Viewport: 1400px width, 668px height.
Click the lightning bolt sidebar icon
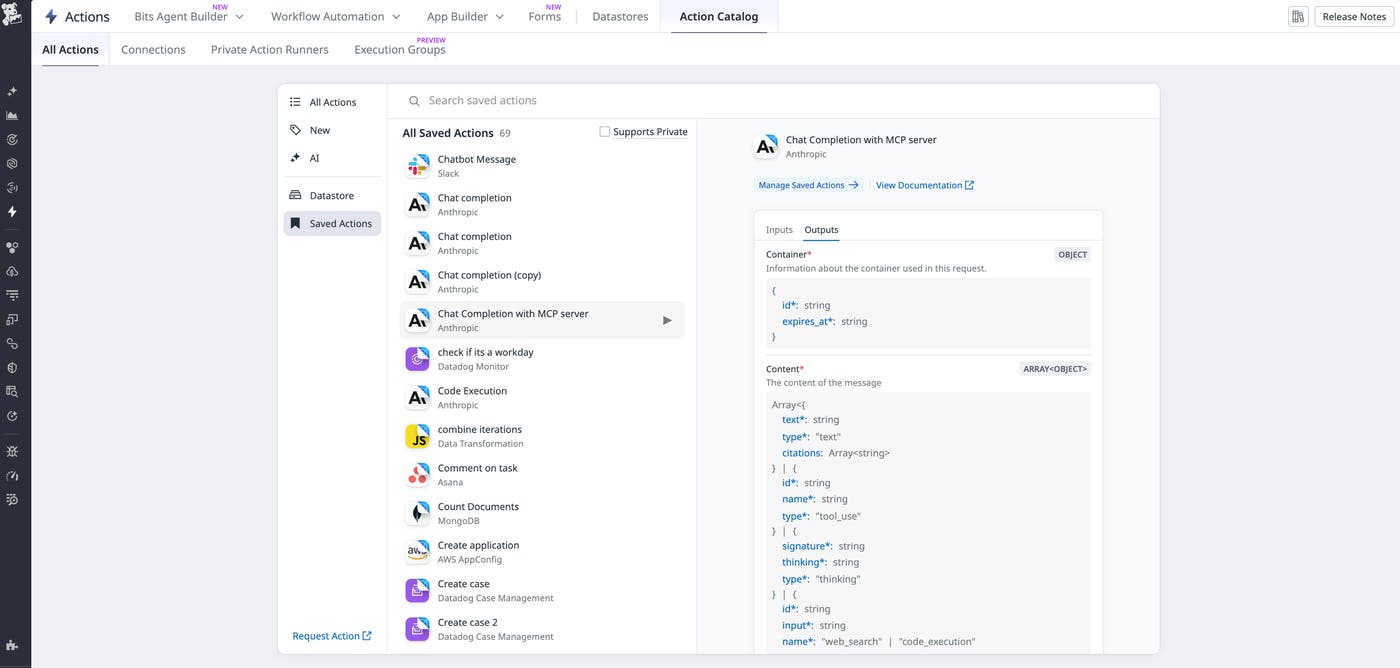click(12, 212)
